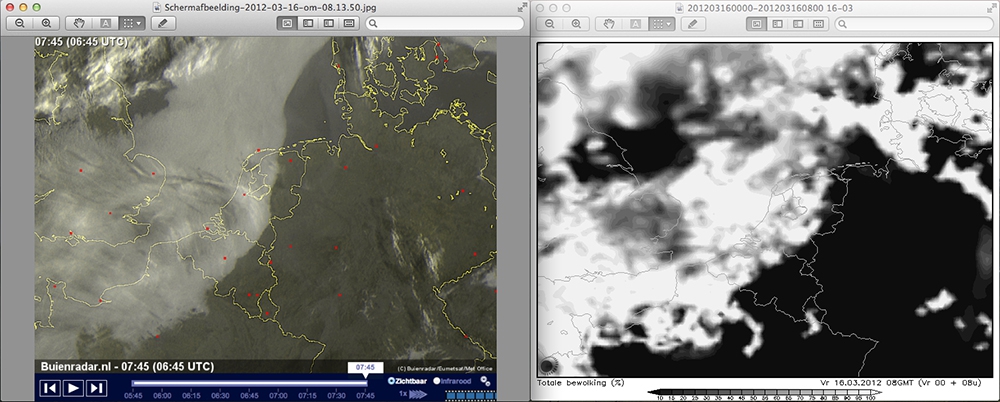Show table of contents view in 201203160000 window

click(797, 24)
